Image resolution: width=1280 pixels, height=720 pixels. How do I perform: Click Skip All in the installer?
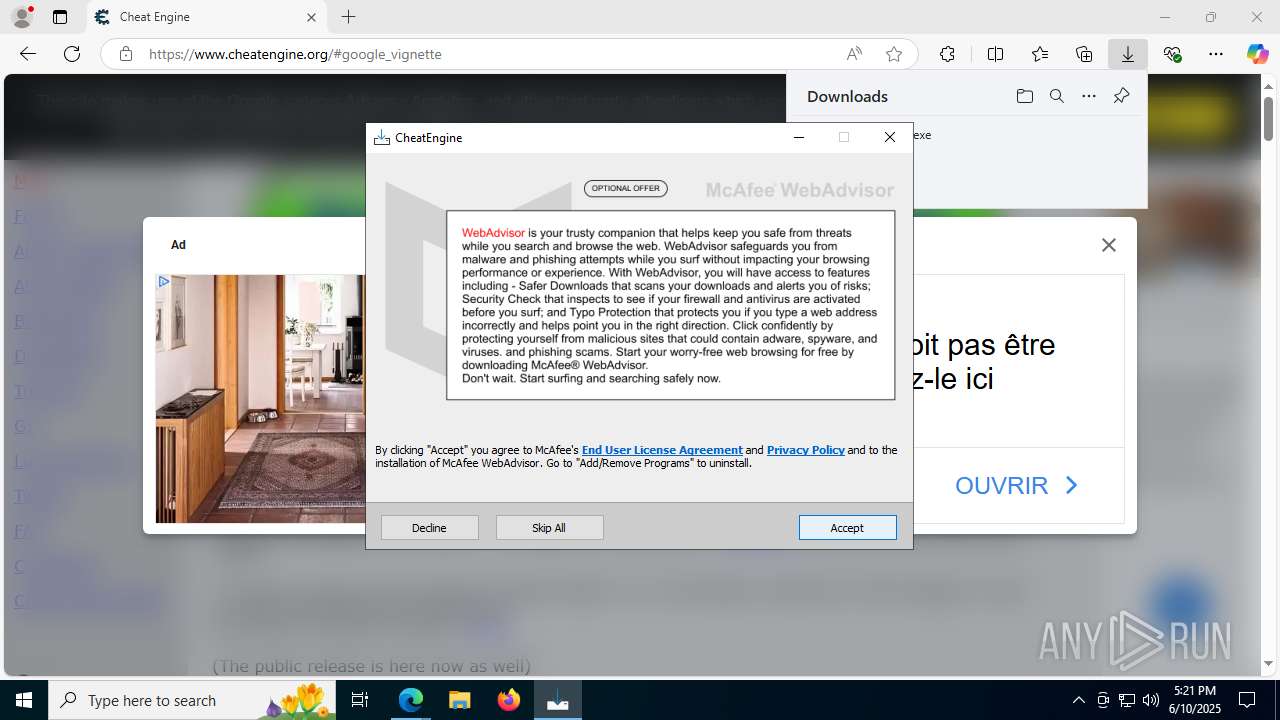(549, 527)
